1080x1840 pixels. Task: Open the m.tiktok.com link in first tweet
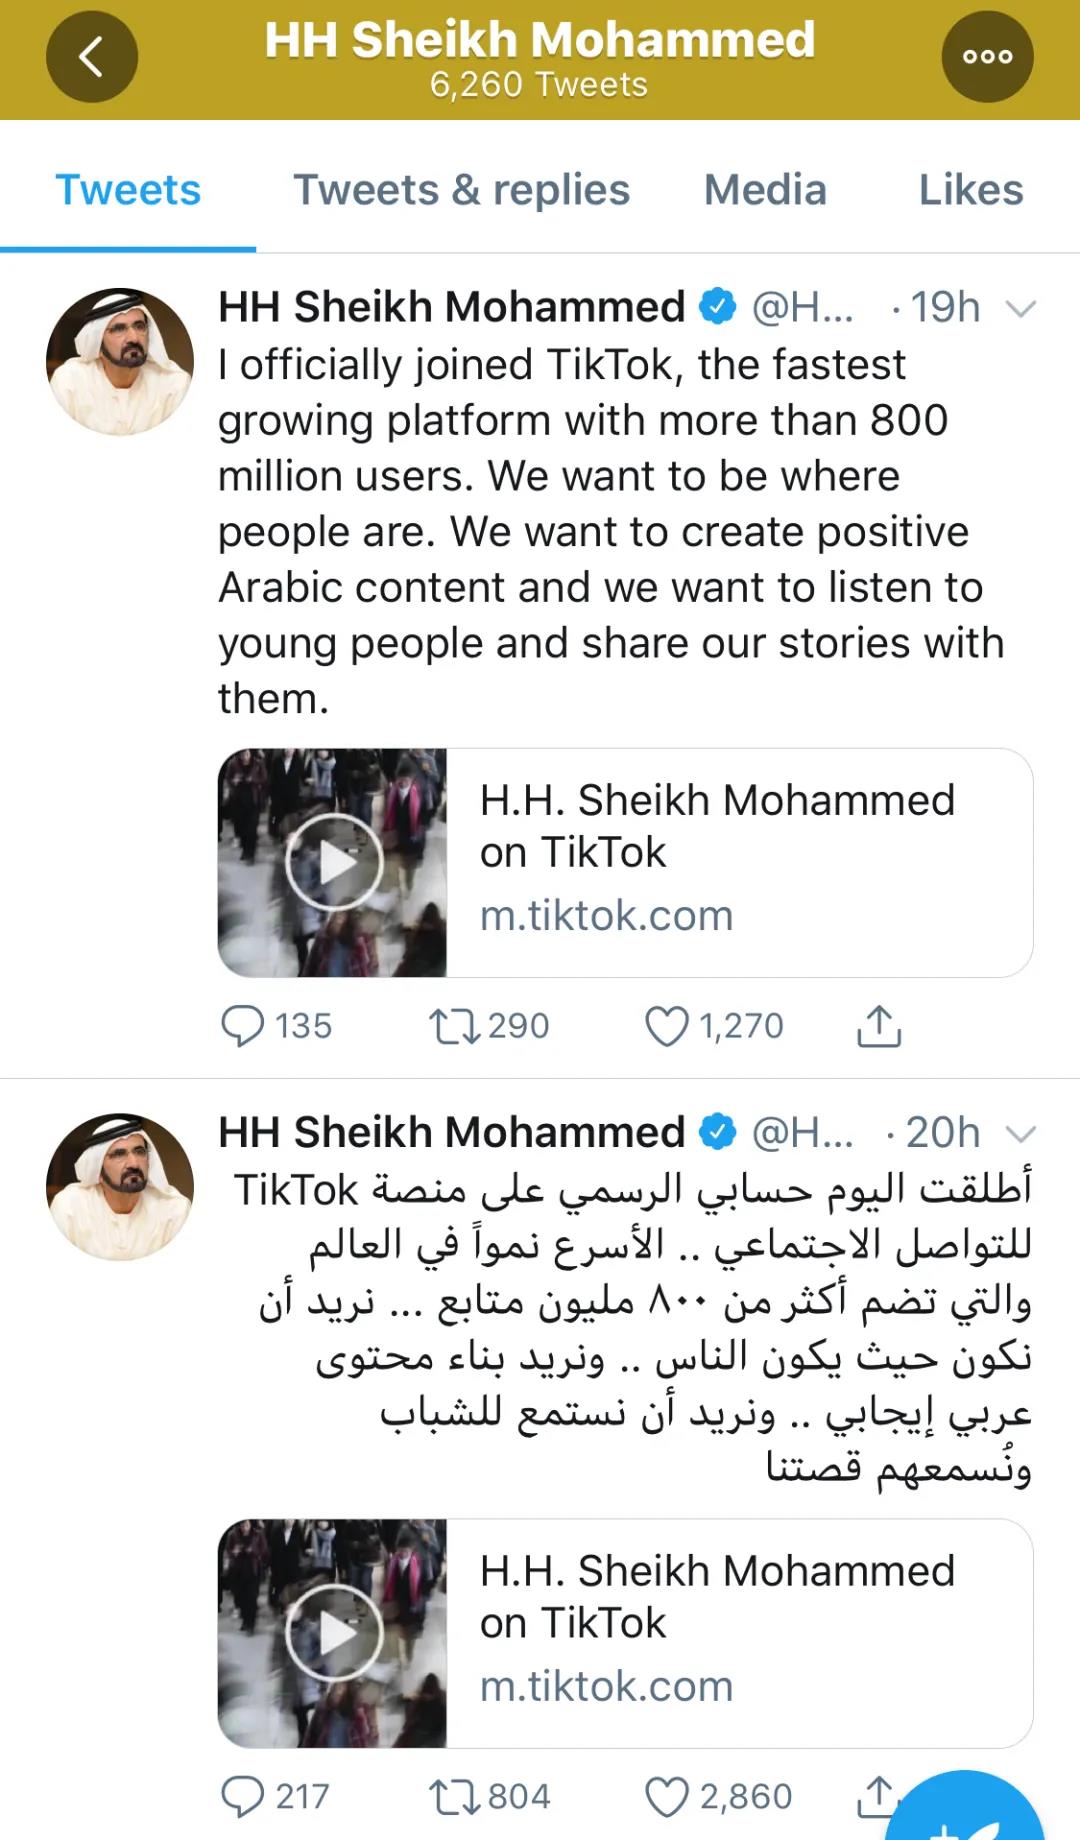606,915
